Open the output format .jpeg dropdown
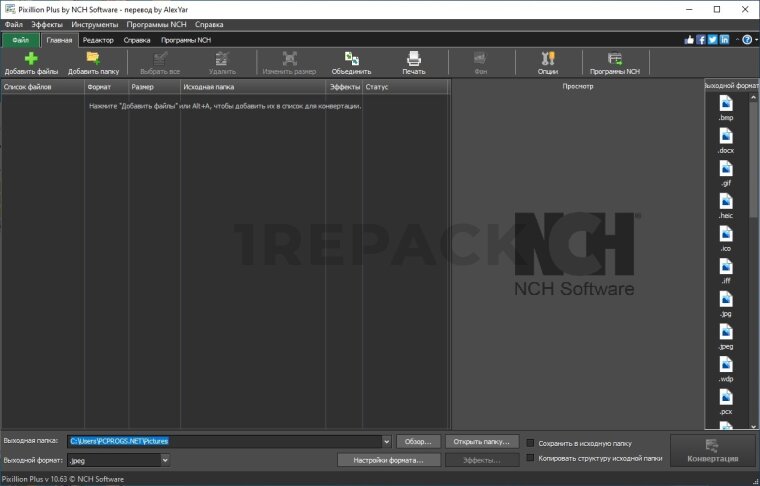The height and width of the screenshot is (486, 760). click(x=165, y=460)
